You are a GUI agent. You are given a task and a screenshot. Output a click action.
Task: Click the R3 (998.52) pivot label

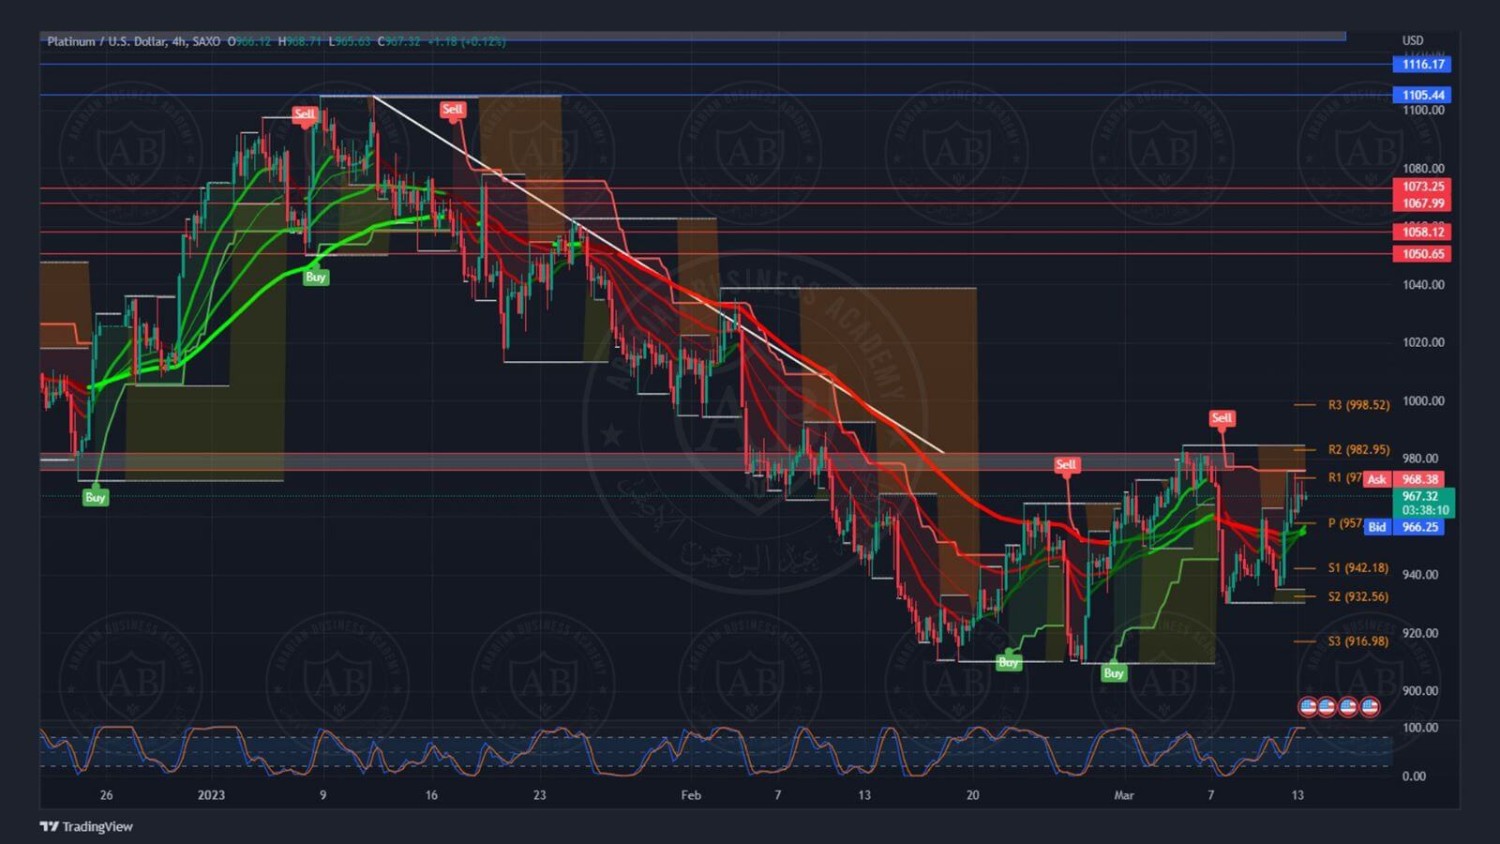pos(1359,405)
